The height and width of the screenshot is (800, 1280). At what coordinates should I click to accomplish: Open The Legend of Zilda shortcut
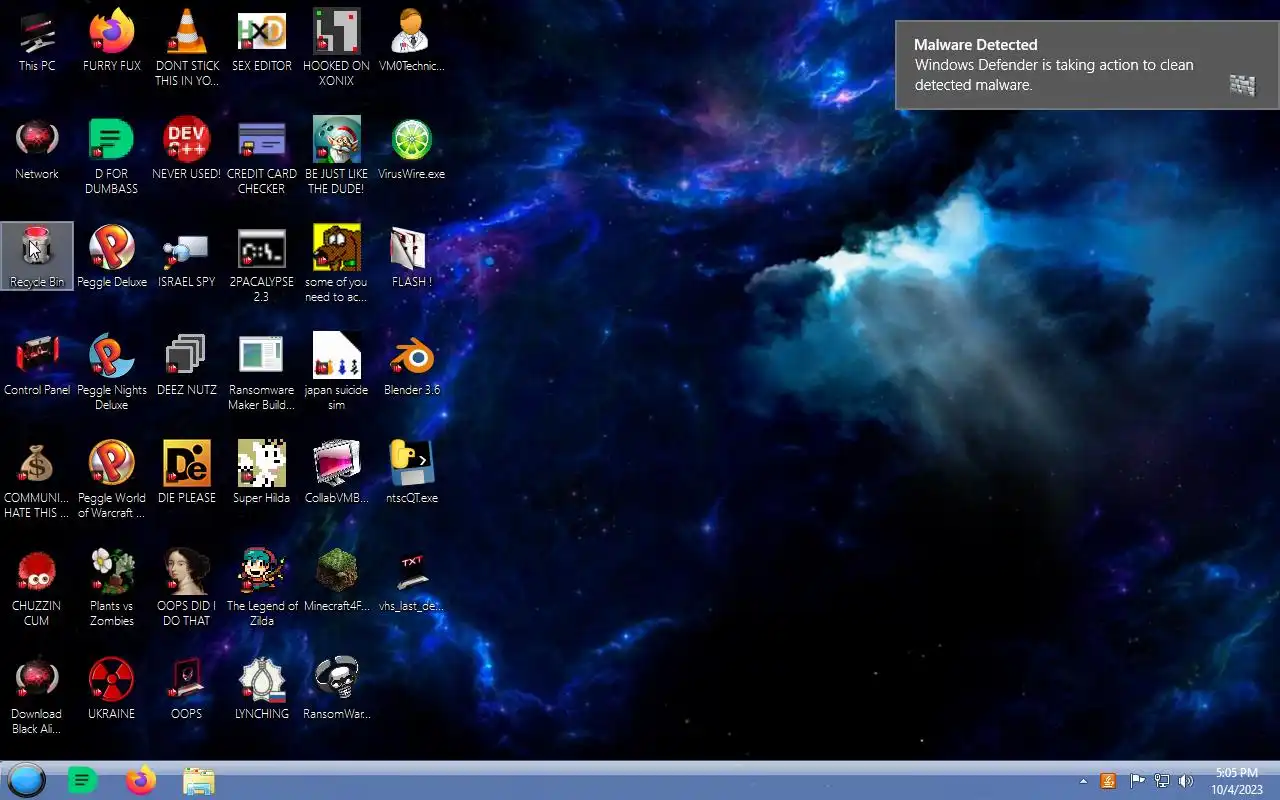coord(262,589)
